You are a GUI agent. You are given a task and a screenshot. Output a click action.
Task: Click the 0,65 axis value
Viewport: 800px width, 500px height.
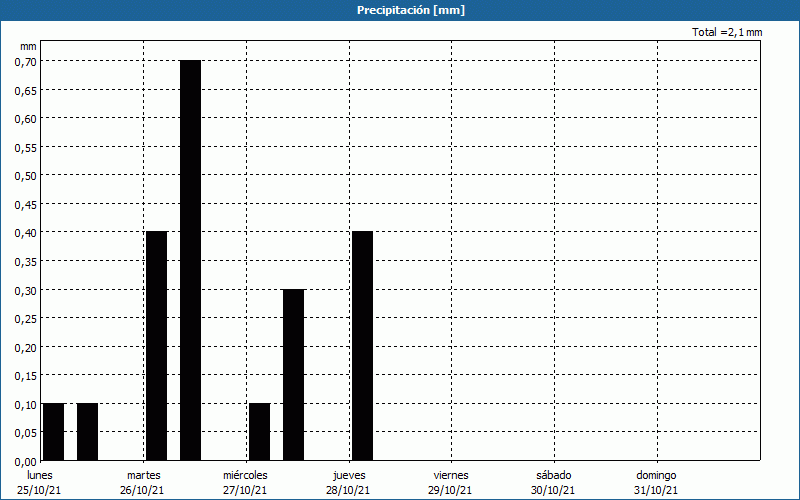(25, 90)
